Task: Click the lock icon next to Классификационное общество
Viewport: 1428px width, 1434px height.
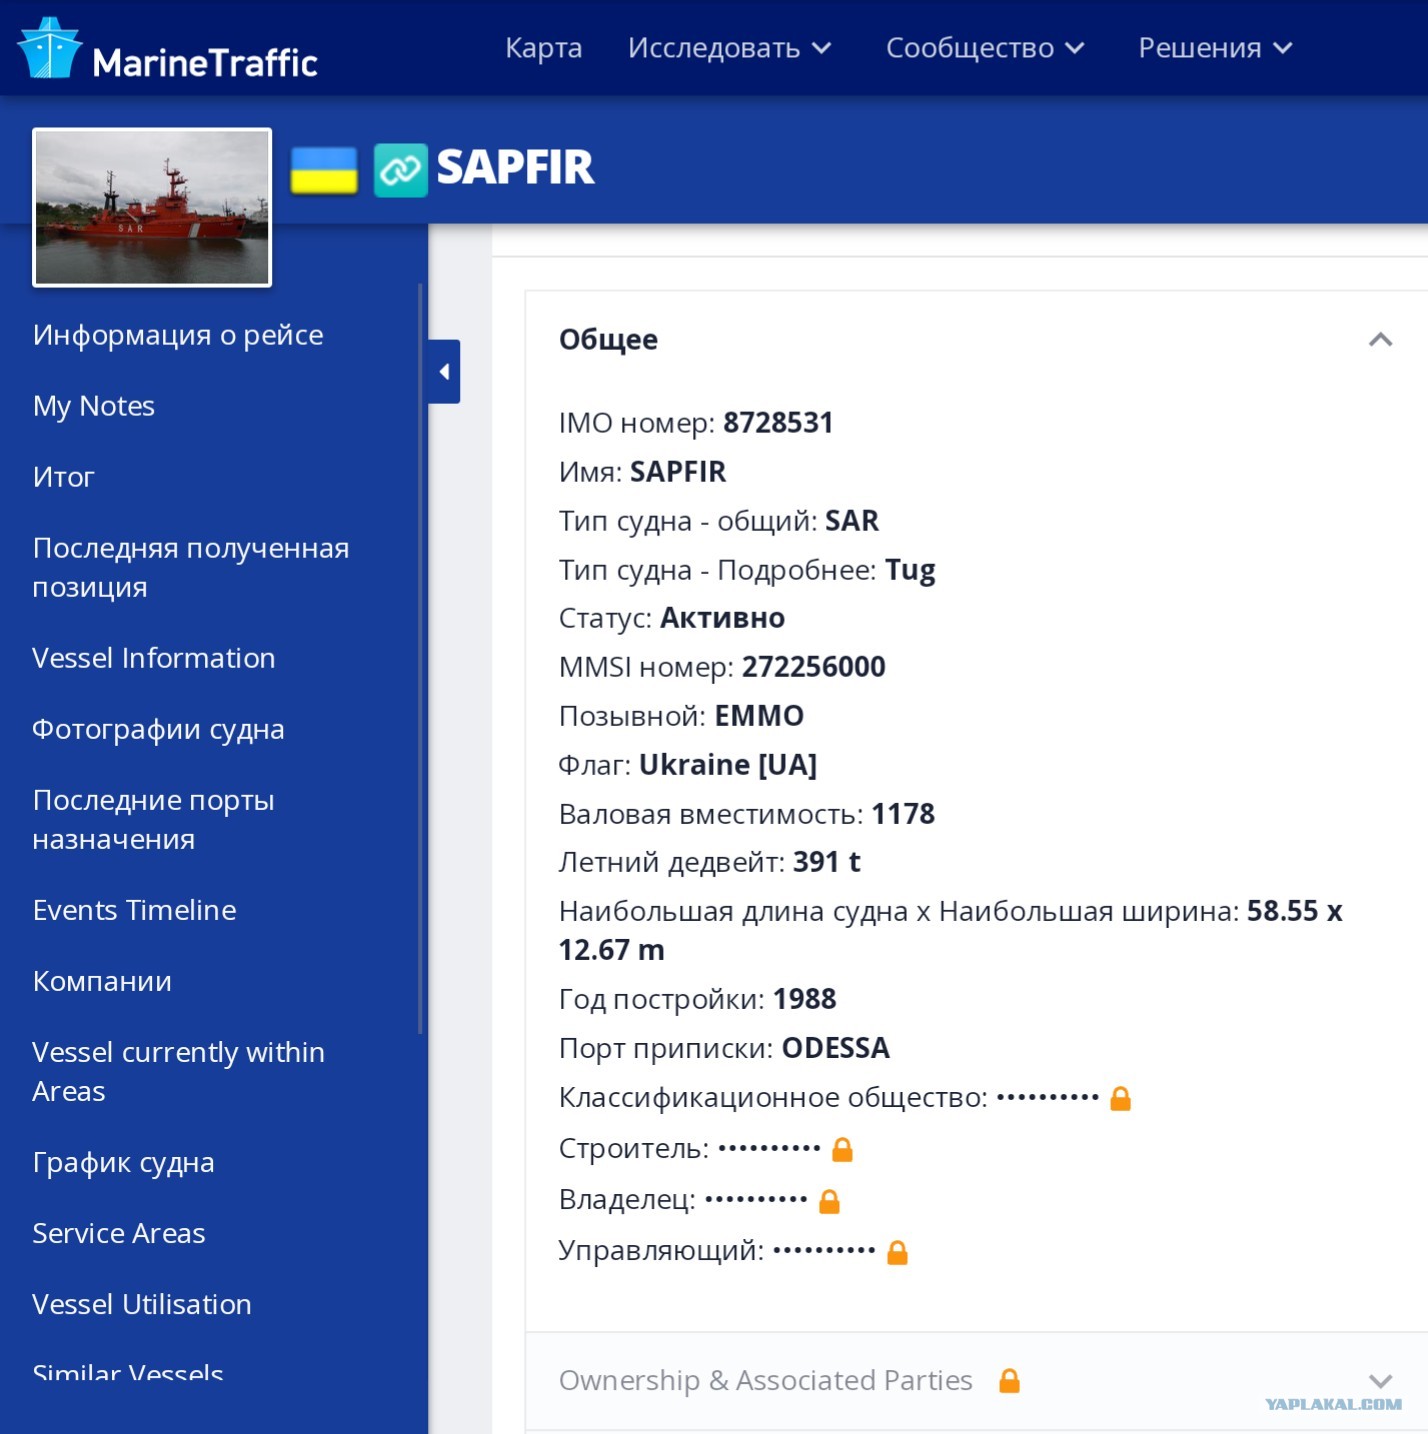Action: [1121, 1098]
